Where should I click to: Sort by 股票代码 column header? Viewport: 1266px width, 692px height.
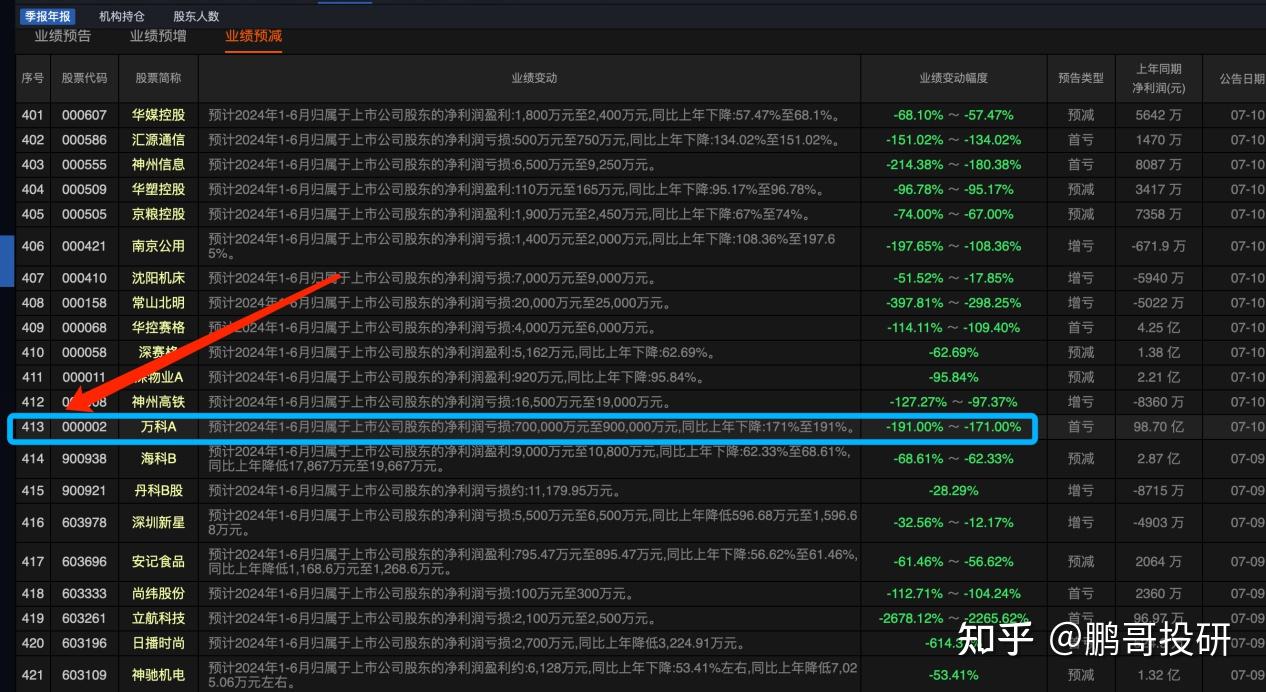[84, 78]
